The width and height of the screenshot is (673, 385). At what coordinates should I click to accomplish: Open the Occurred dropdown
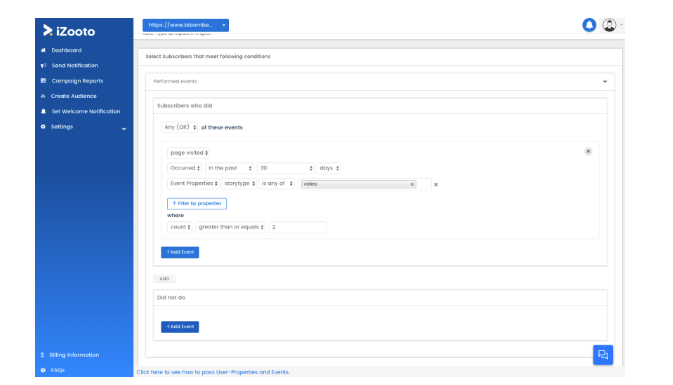tap(184, 168)
